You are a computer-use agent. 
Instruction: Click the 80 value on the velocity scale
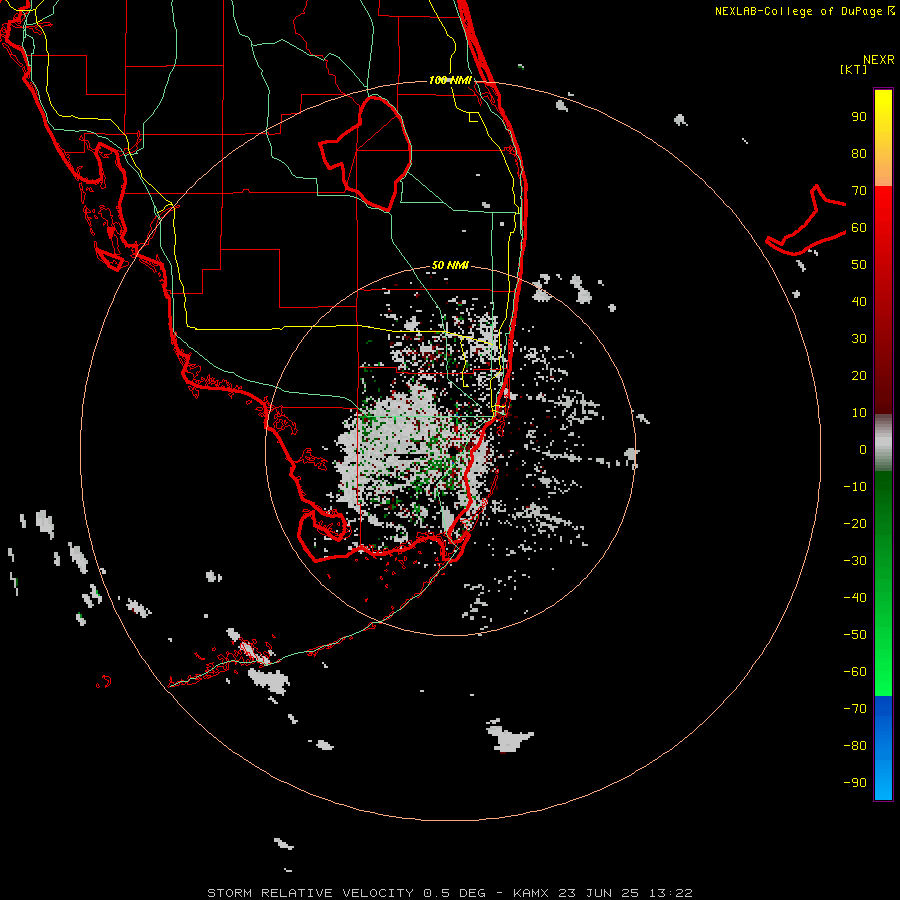(x=859, y=153)
